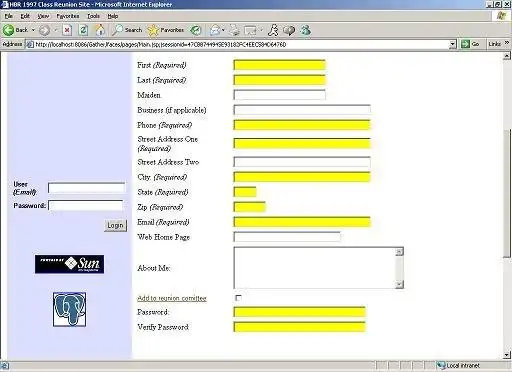Screen dimensions: 512x372
Task: Click the Business input field
Action: pyautogui.click(x=302, y=110)
